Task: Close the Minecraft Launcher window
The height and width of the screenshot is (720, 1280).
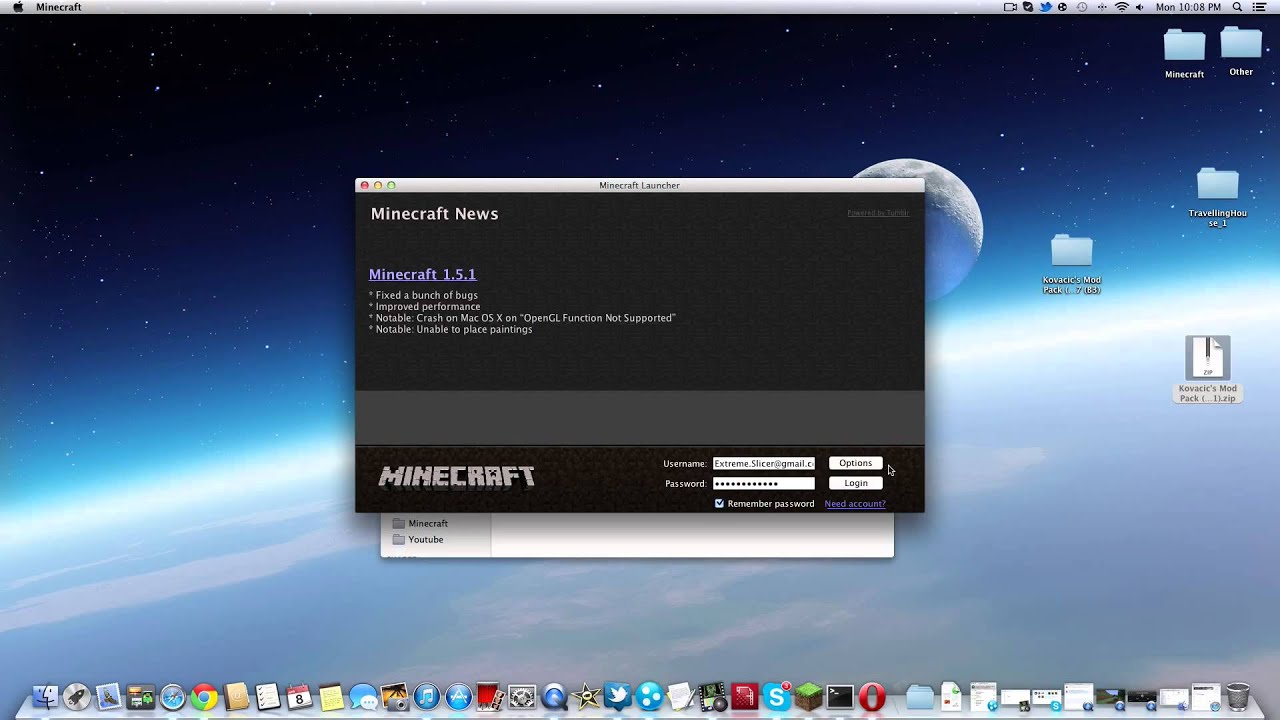Action: coord(365,185)
